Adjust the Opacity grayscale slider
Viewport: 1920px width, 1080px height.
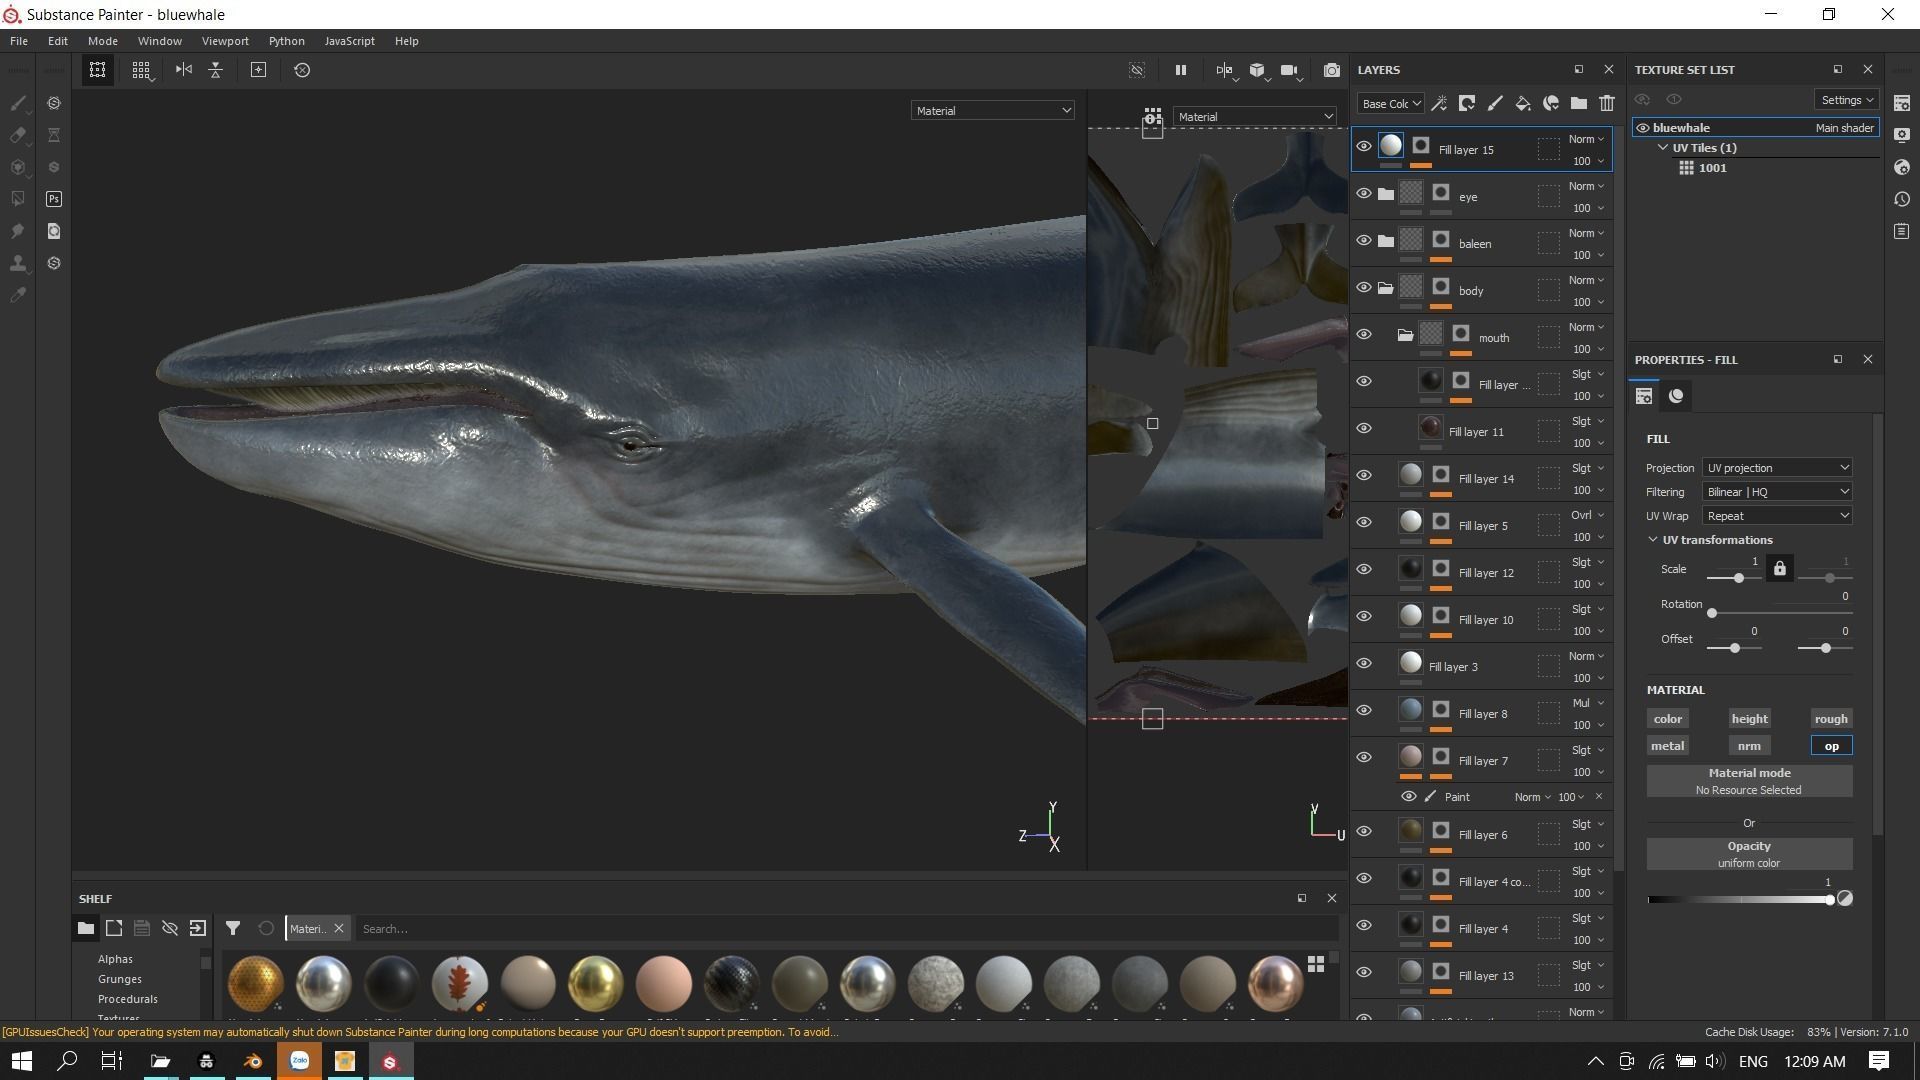[x=1740, y=900]
